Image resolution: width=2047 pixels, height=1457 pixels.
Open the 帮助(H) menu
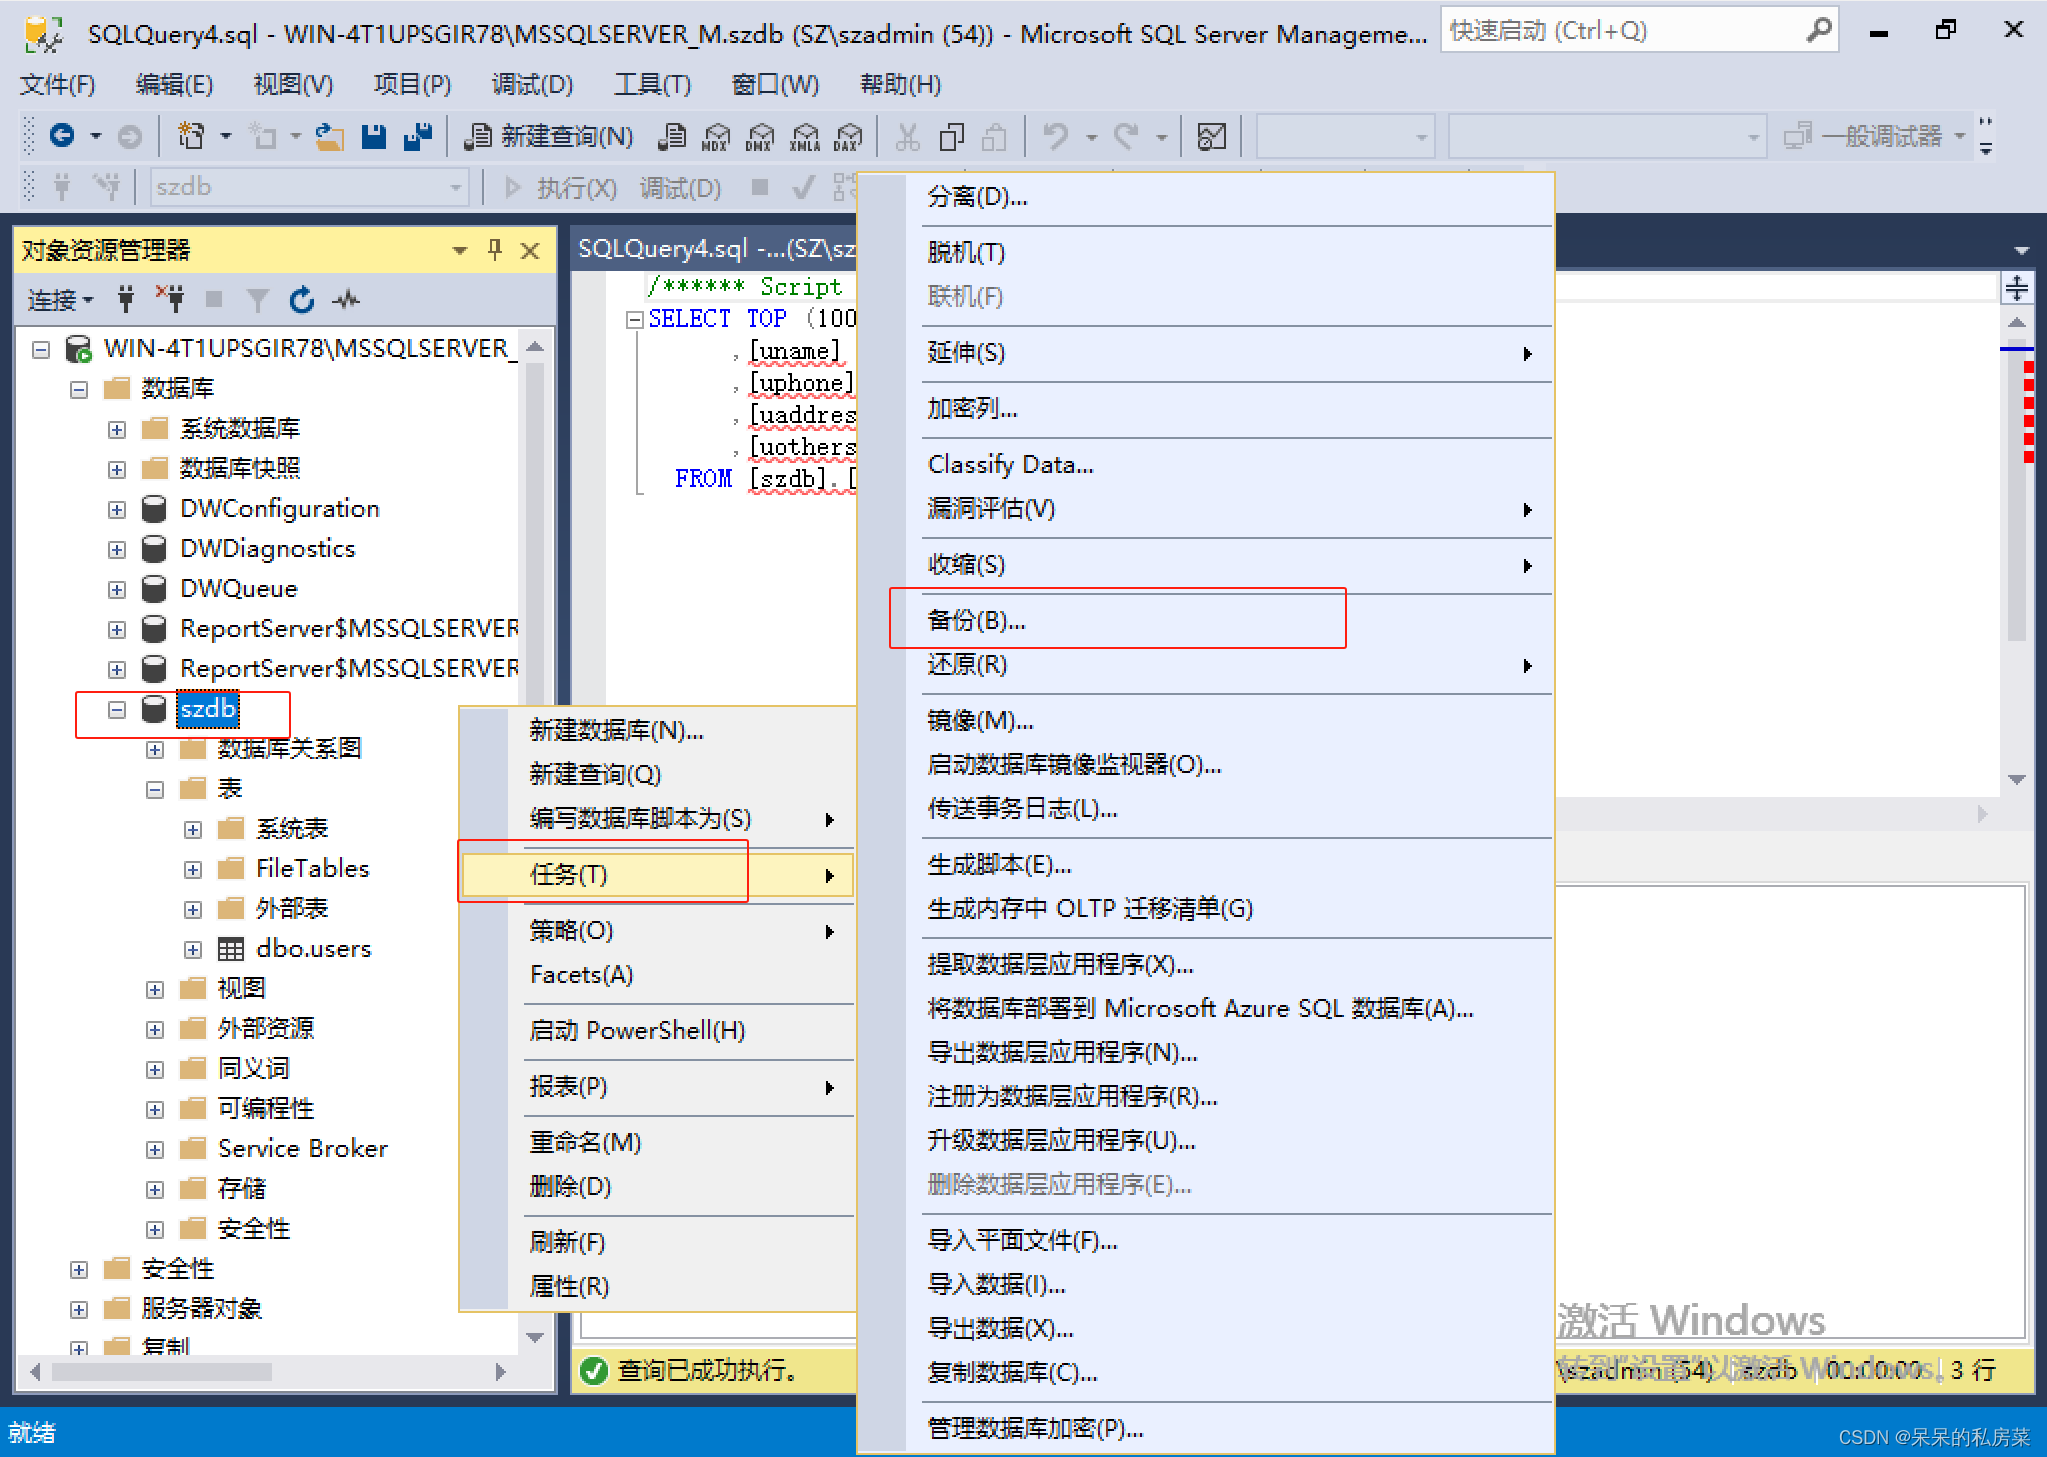click(x=900, y=84)
